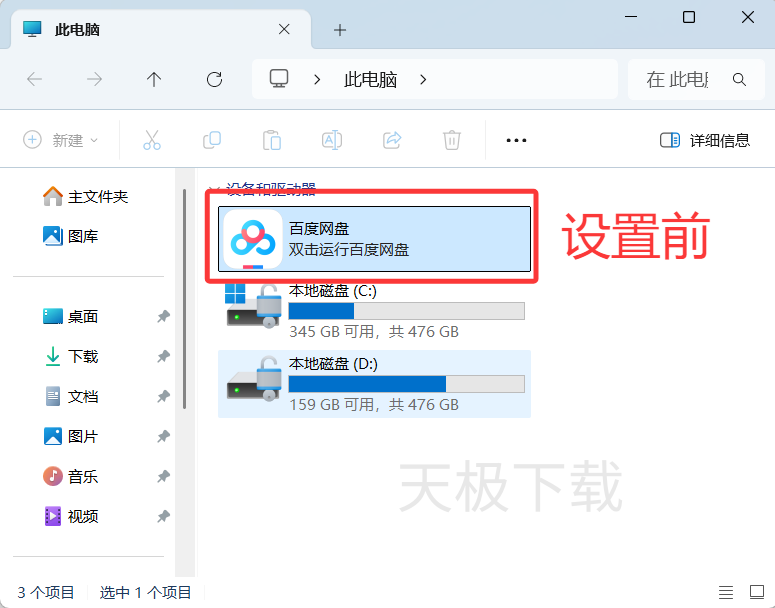Open 图片 in the sidebar
The width and height of the screenshot is (775, 608).
[70, 436]
